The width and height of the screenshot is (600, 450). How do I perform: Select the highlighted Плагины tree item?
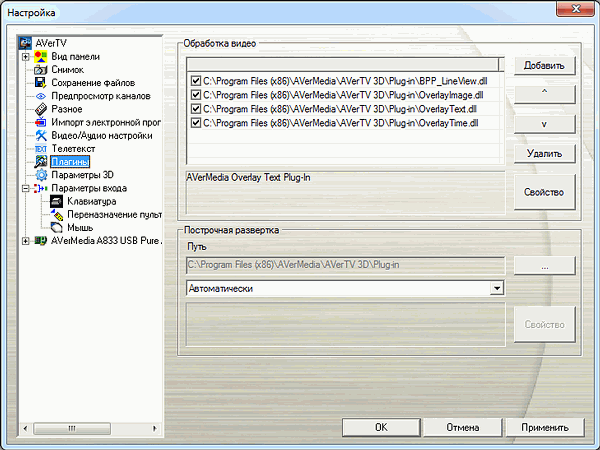click(70, 161)
